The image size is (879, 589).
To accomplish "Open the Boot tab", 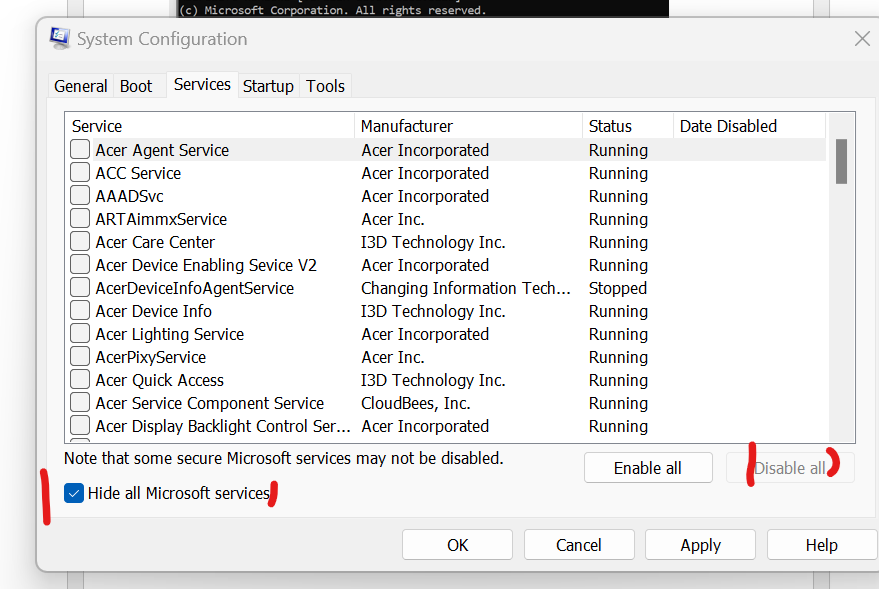I will pyautogui.click(x=136, y=86).
